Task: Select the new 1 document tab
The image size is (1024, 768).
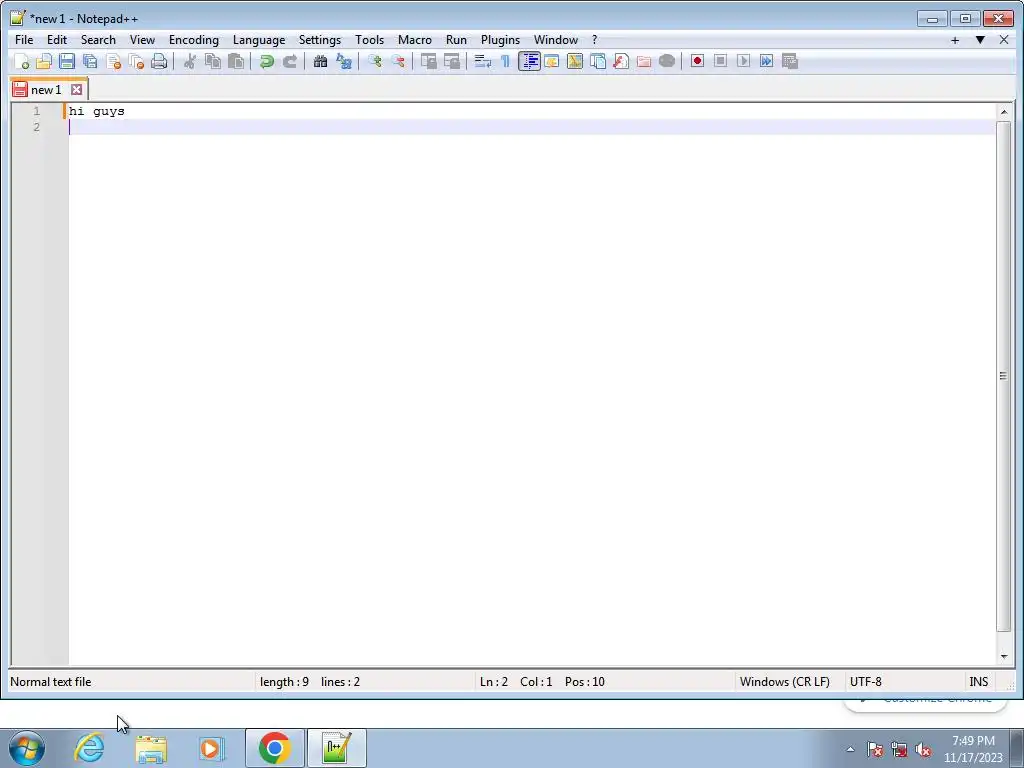Action: click(46, 89)
